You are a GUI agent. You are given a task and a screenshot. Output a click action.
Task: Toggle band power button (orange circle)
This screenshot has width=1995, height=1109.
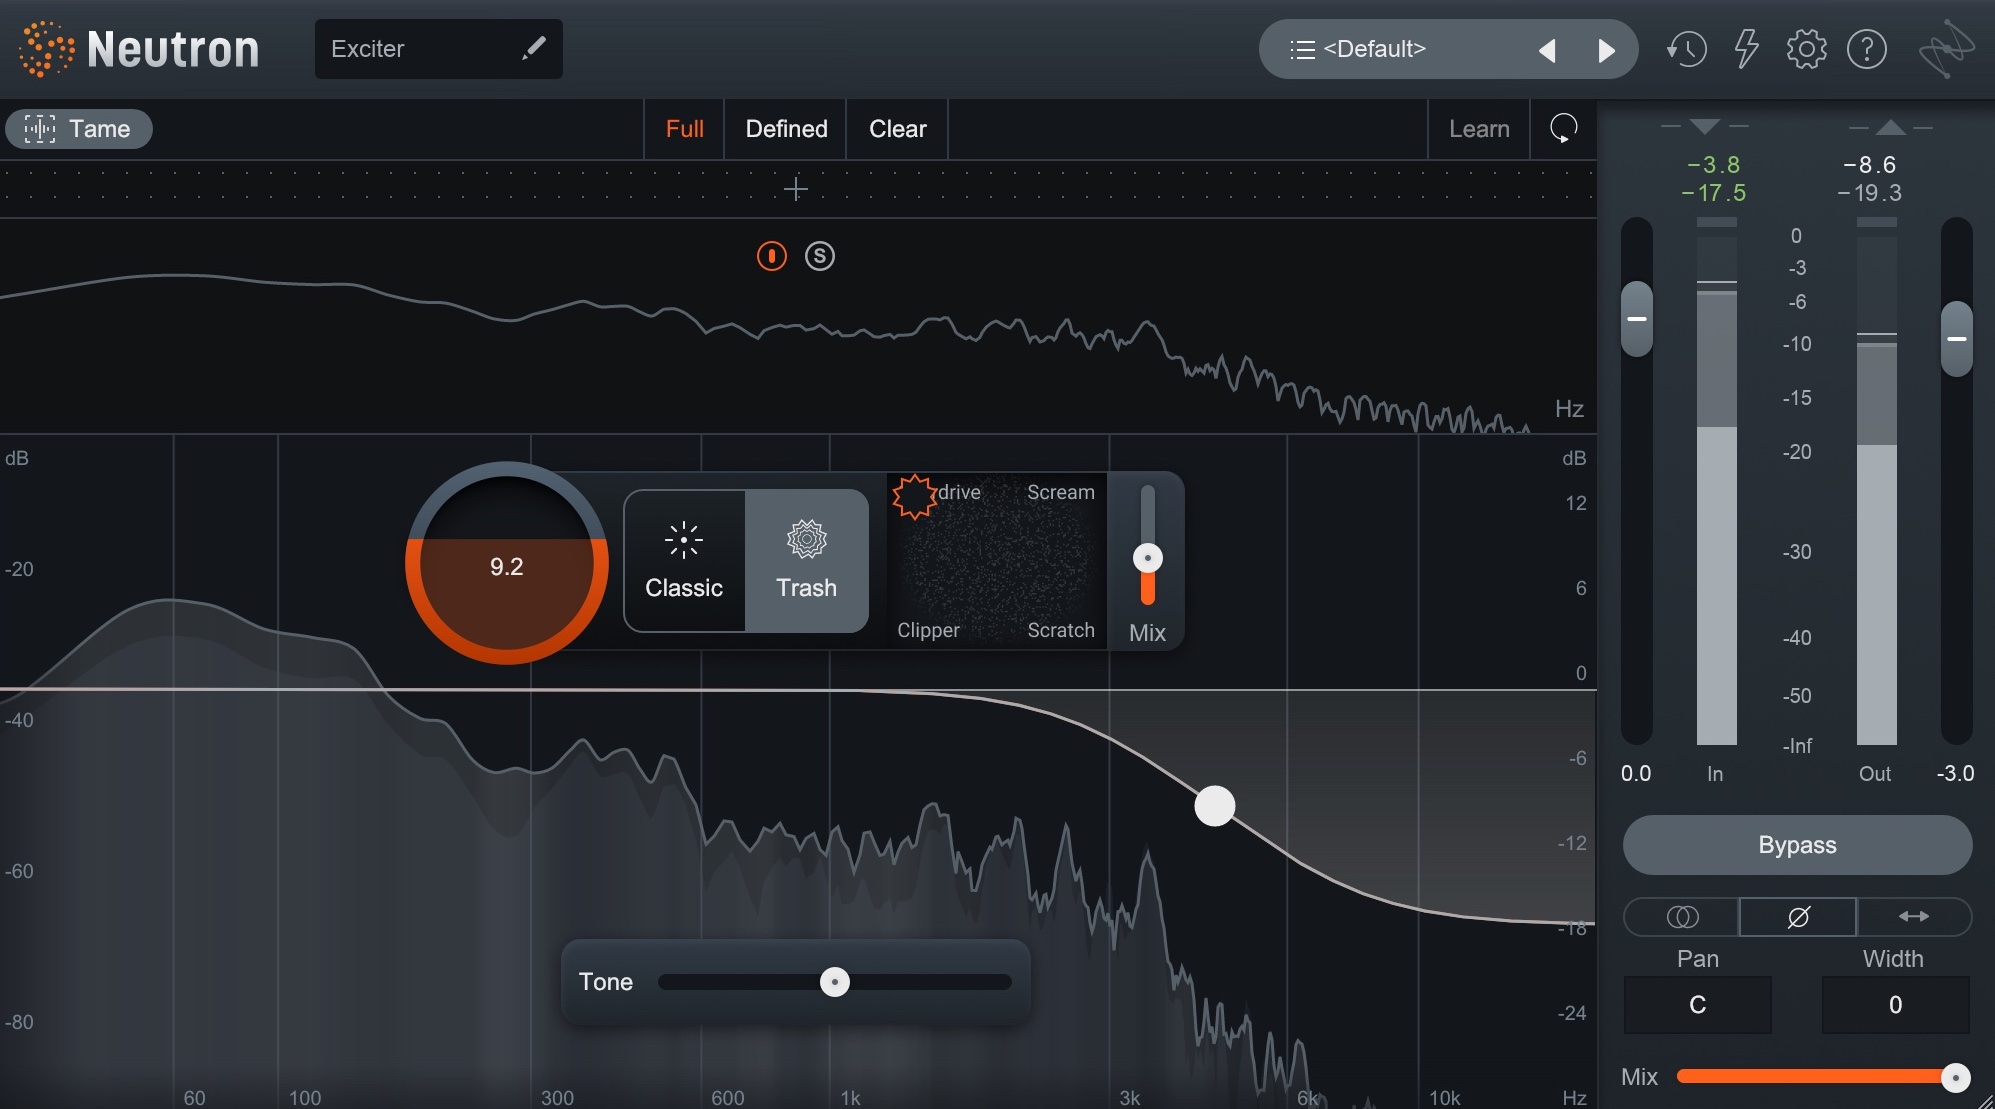[771, 256]
